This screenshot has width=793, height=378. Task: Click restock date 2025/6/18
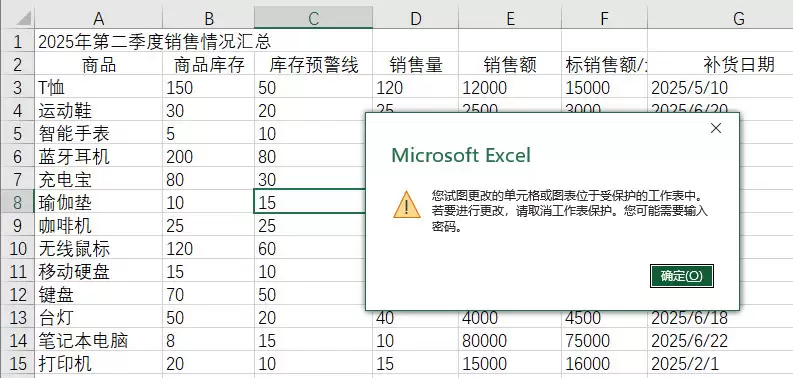click(x=720, y=319)
